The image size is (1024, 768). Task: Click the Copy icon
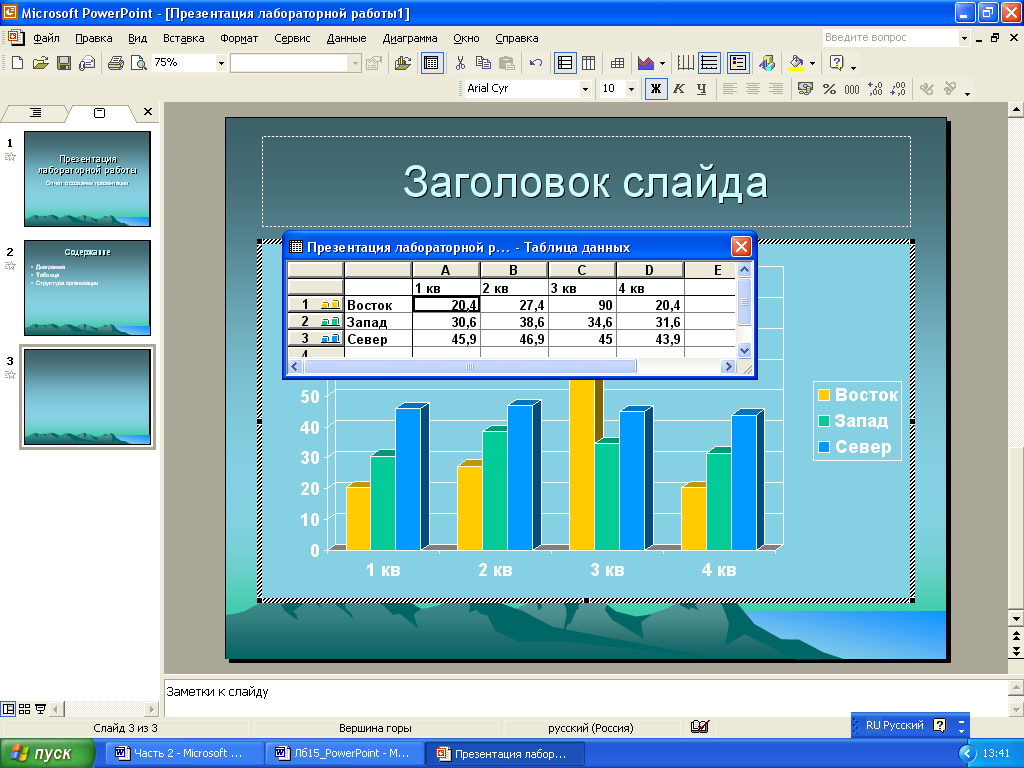[483, 63]
